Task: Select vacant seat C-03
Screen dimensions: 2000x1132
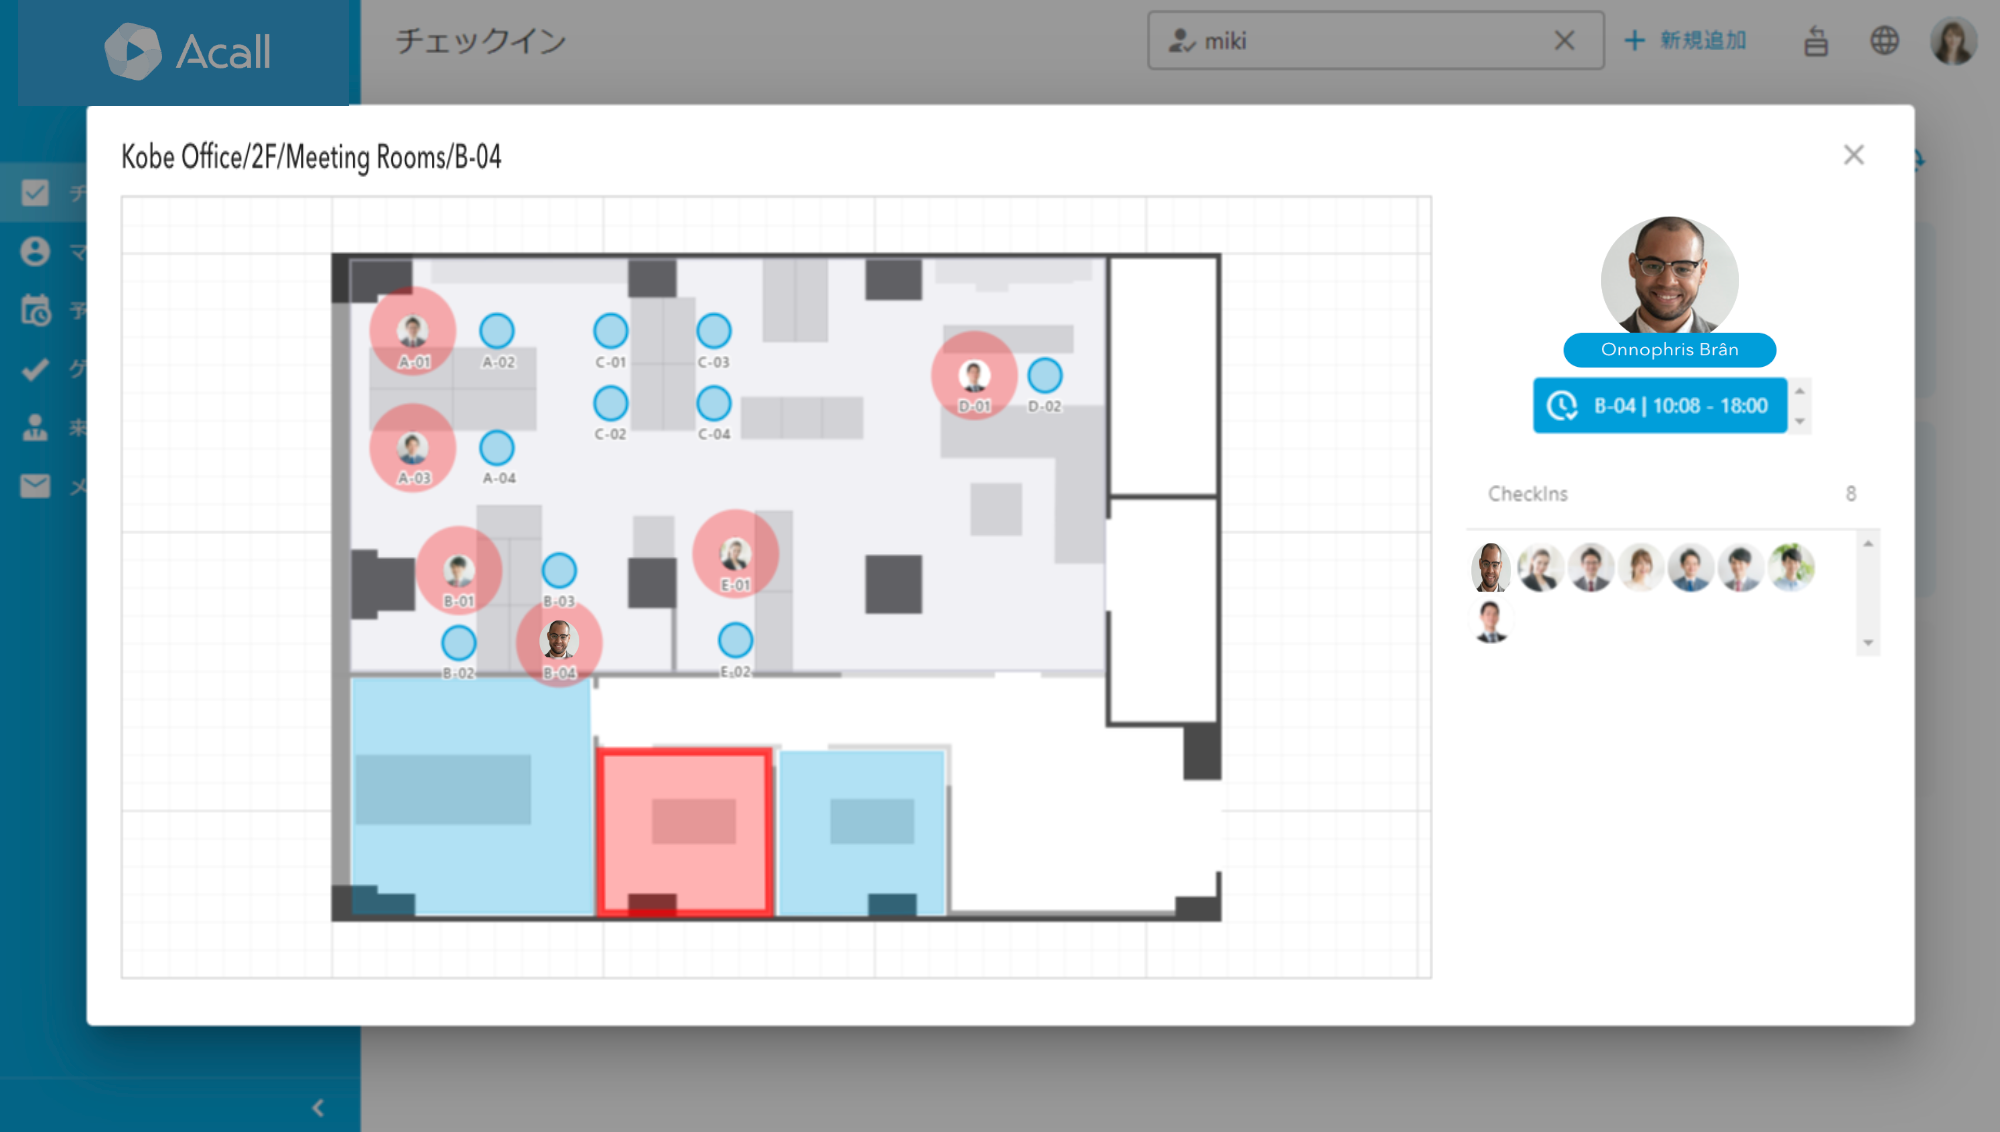Action: pos(714,331)
